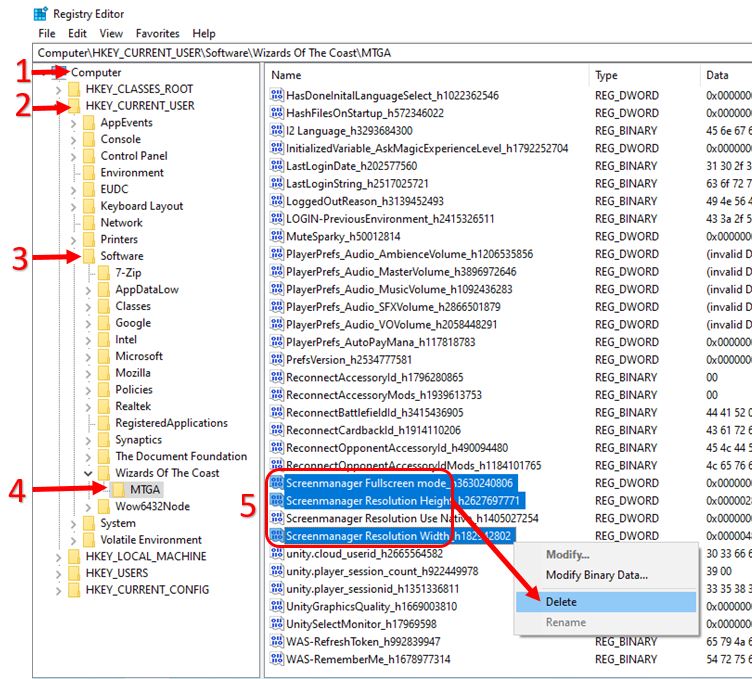The width and height of the screenshot is (752, 679).
Task: Click the I2 Language value icon
Action: pyautogui.click(x=277, y=130)
